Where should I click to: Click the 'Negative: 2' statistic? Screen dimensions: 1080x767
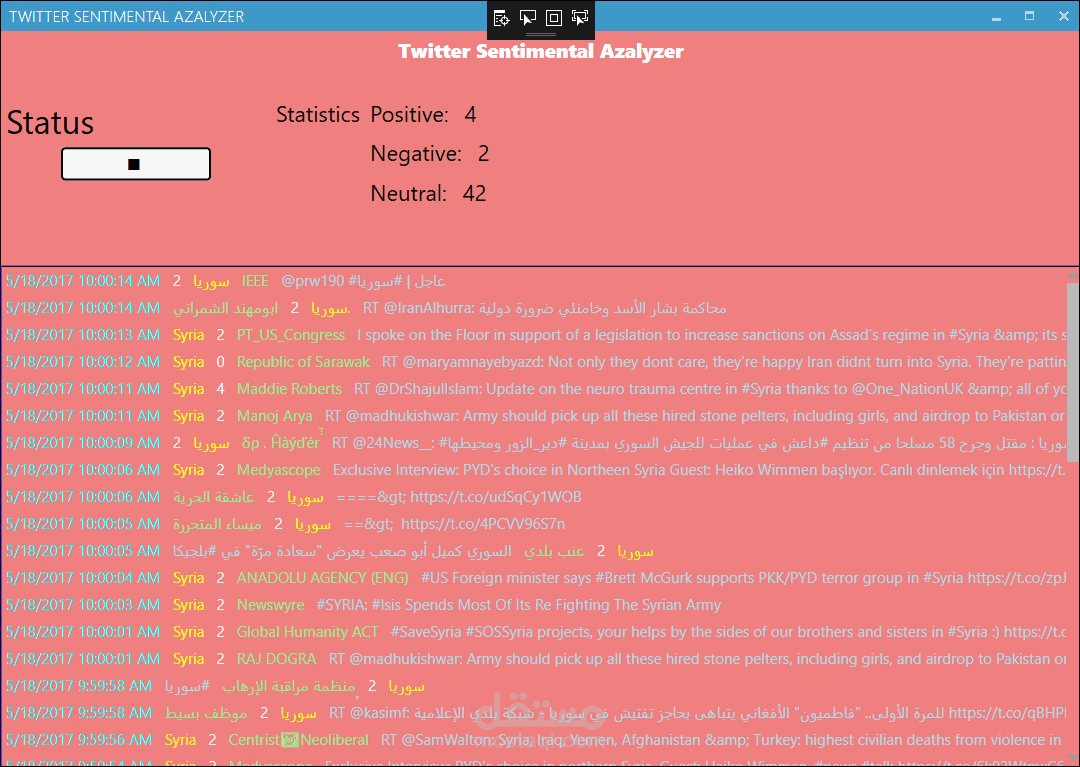click(430, 154)
